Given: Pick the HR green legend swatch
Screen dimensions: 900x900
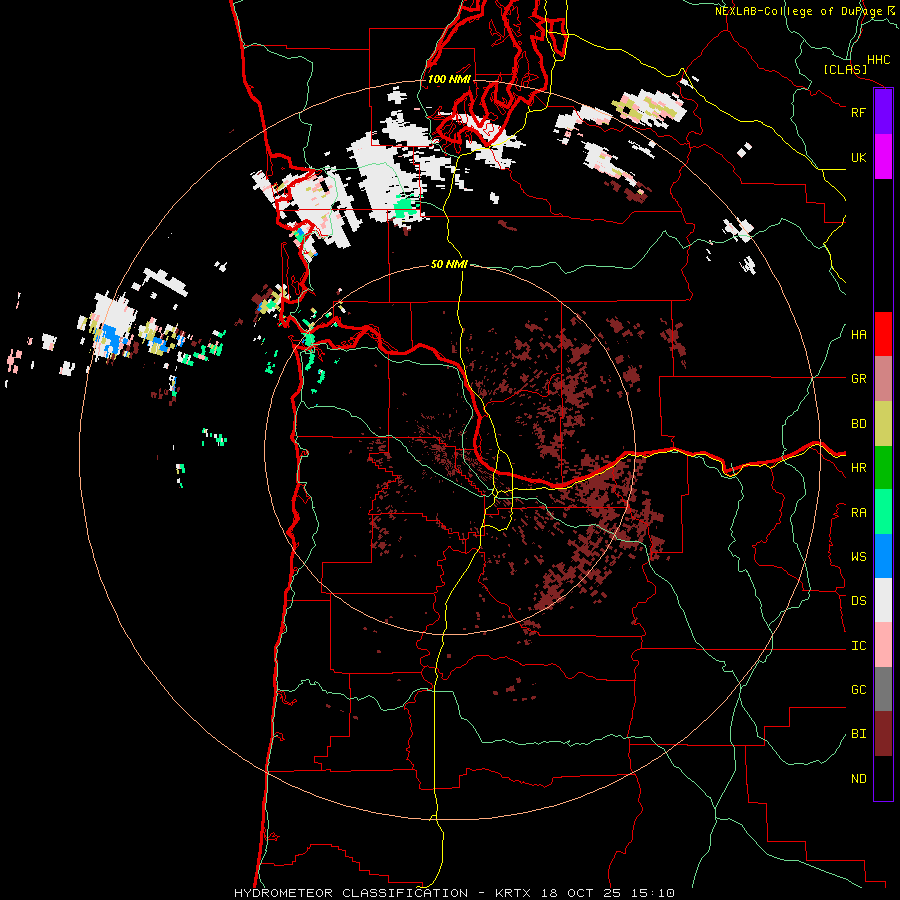Looking at the screenshot, I should pos(883,468).
